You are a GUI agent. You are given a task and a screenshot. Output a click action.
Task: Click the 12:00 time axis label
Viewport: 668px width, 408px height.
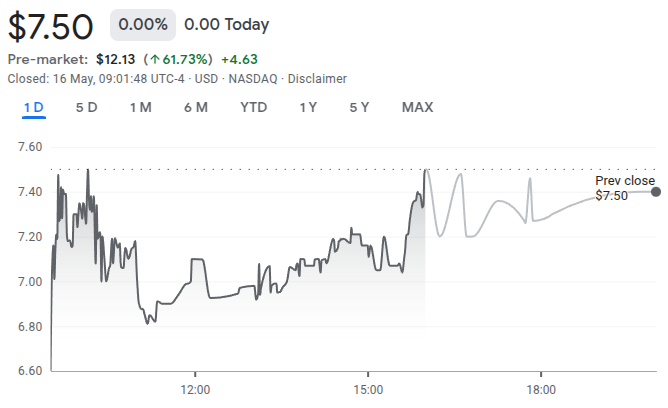[x=194, y=388]
